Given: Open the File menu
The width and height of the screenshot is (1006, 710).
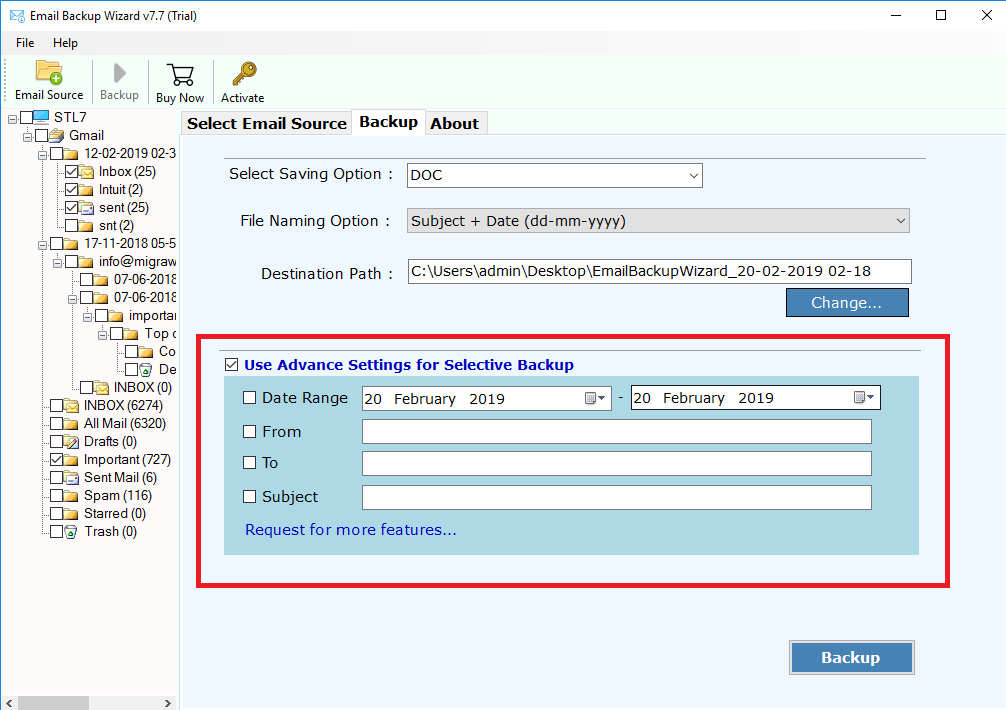Looking at the screenshot, I should [x=25, y=43].
